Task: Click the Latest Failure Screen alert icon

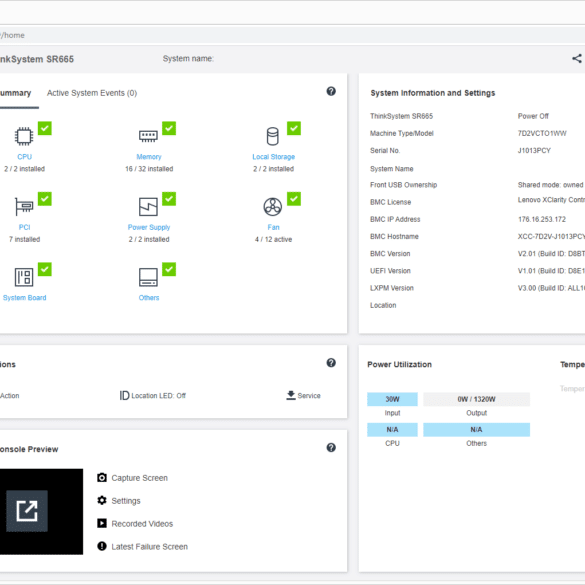Action: click(102, 546)
